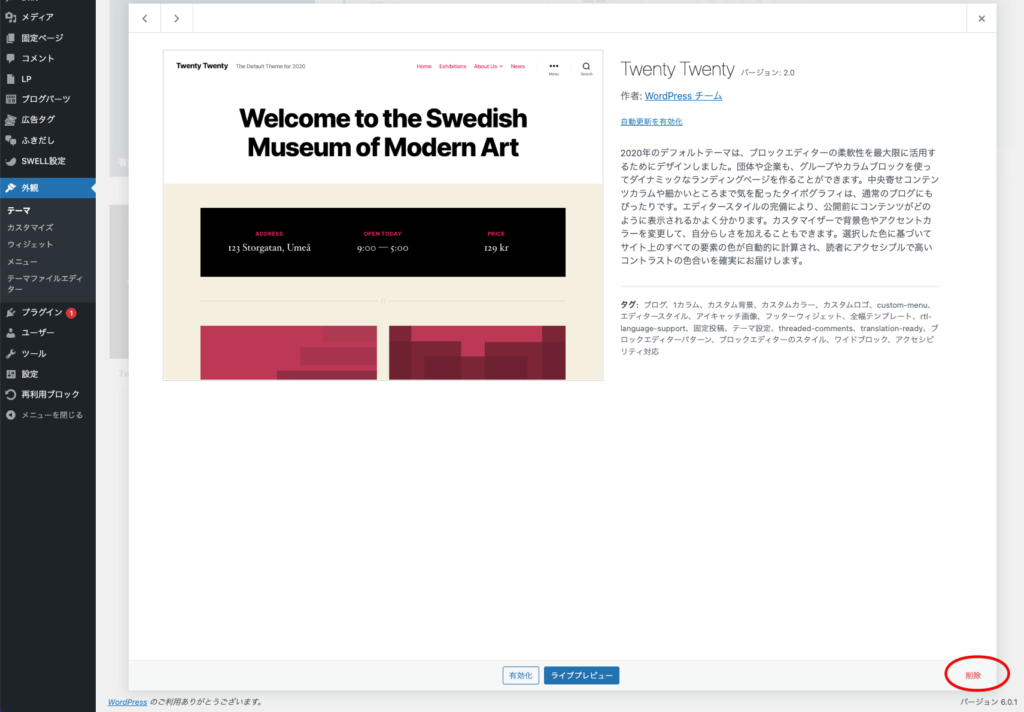This screenshot has width=1024, height=712.
Task: Click the コメント speech bubble icon
Action: 10,58
